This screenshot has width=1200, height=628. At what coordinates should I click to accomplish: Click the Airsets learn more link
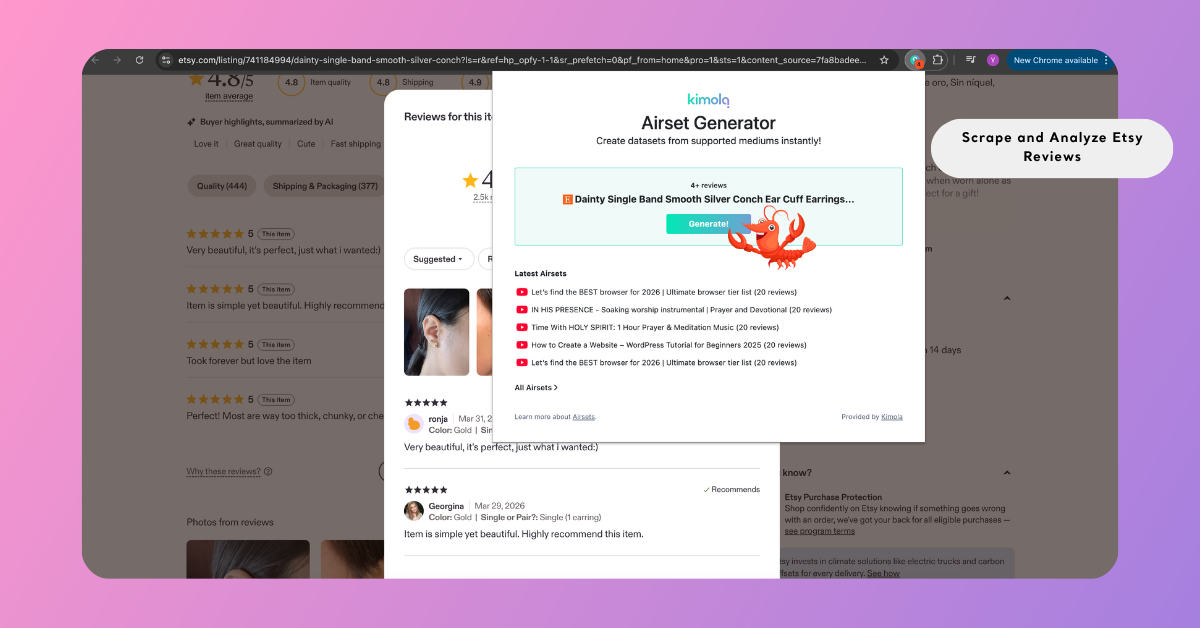tap(583, 416)
